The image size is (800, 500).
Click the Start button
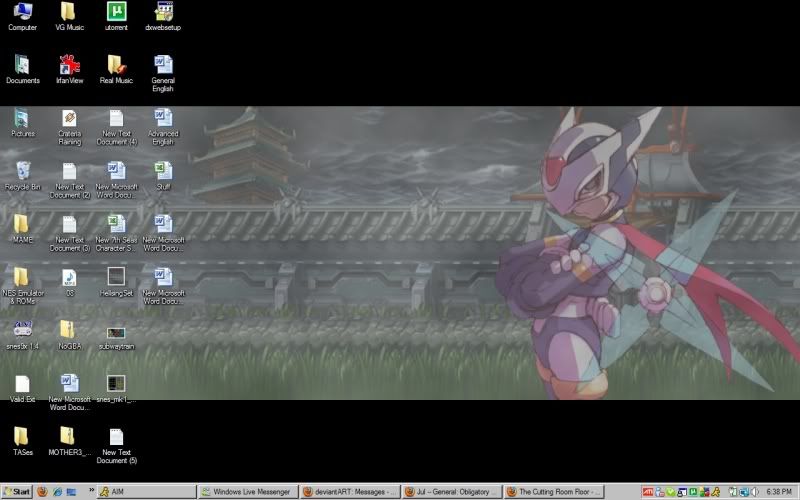17,492
